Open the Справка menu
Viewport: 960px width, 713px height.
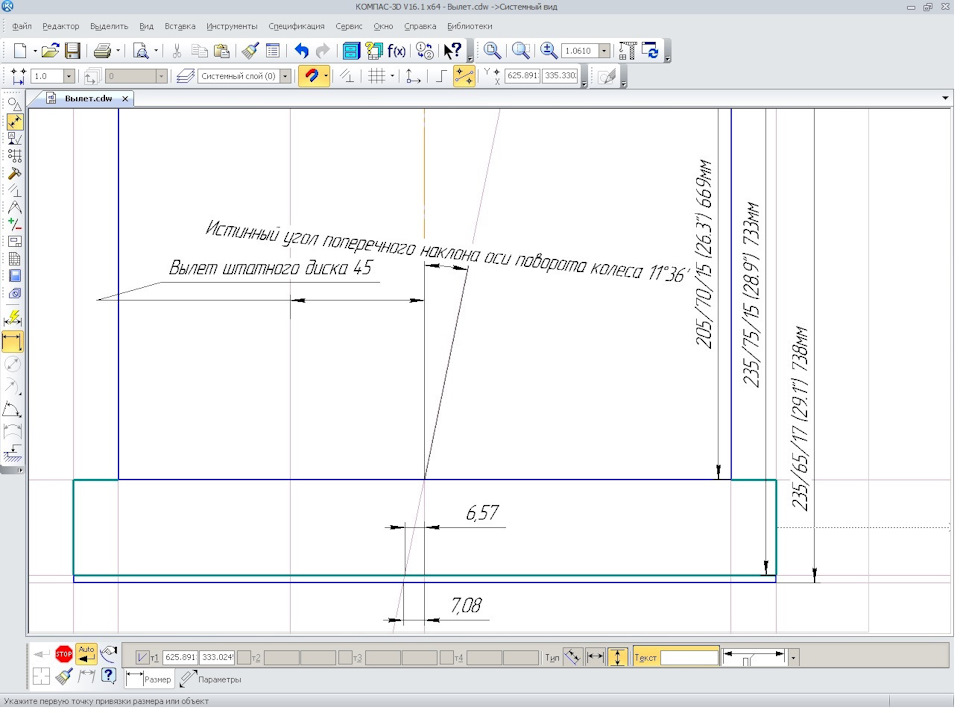click(x=420, y=26)
